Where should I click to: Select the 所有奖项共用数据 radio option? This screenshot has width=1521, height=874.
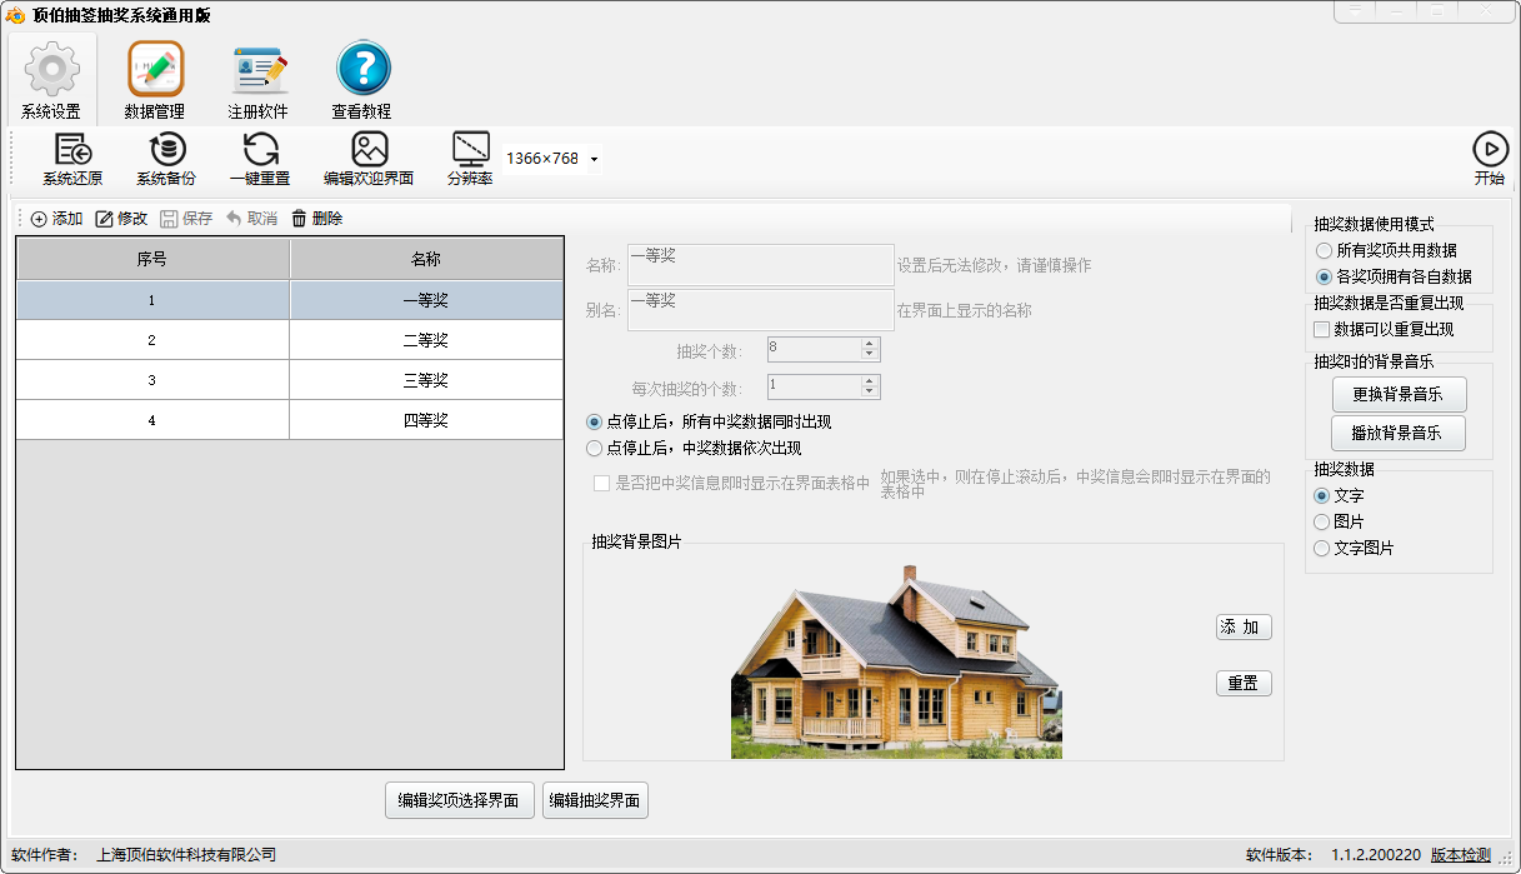coord(1323,251)
